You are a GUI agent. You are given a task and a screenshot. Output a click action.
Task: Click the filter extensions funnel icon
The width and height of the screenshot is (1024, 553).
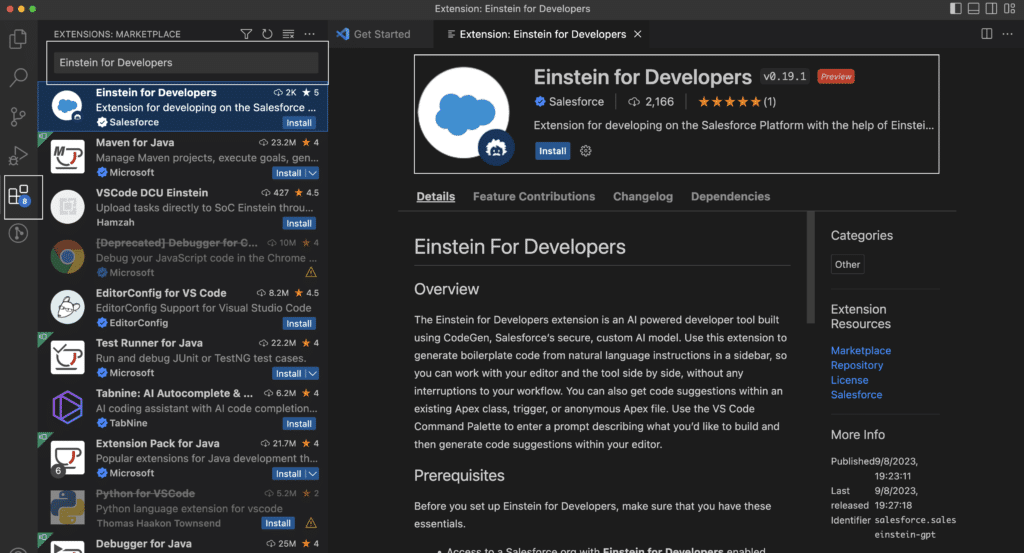246,34
